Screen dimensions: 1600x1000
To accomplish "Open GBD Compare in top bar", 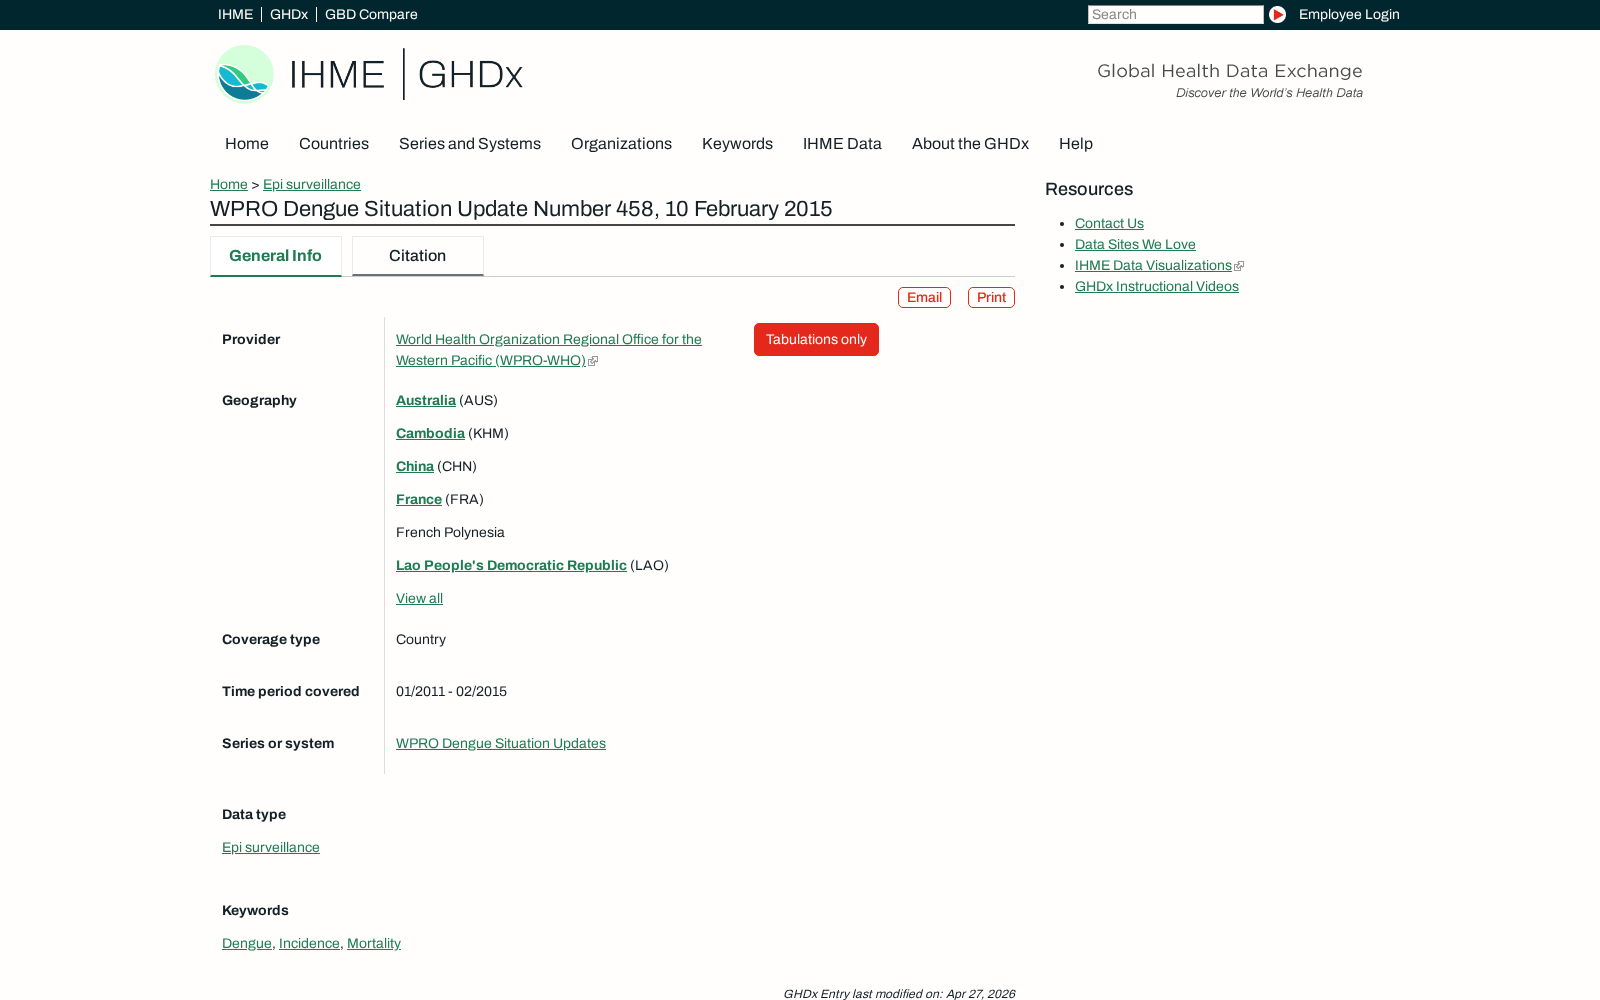I will pyautogui.click(x=371, y=14).
